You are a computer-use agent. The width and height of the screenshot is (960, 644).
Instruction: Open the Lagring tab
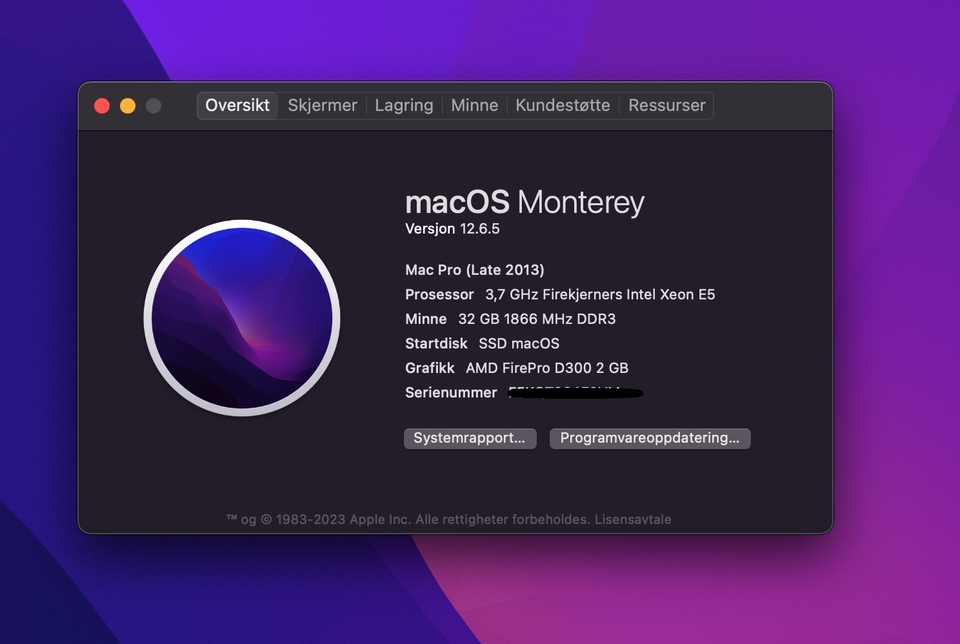(x=404, y=105)
